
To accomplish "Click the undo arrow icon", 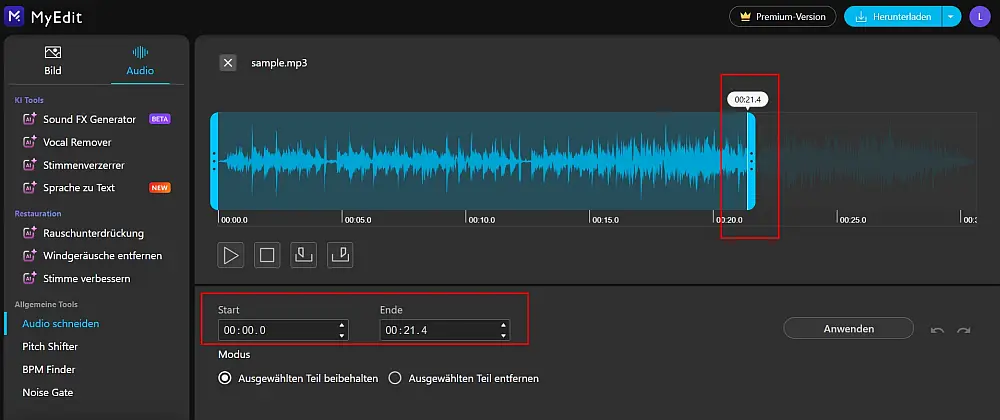I will 937,329.
